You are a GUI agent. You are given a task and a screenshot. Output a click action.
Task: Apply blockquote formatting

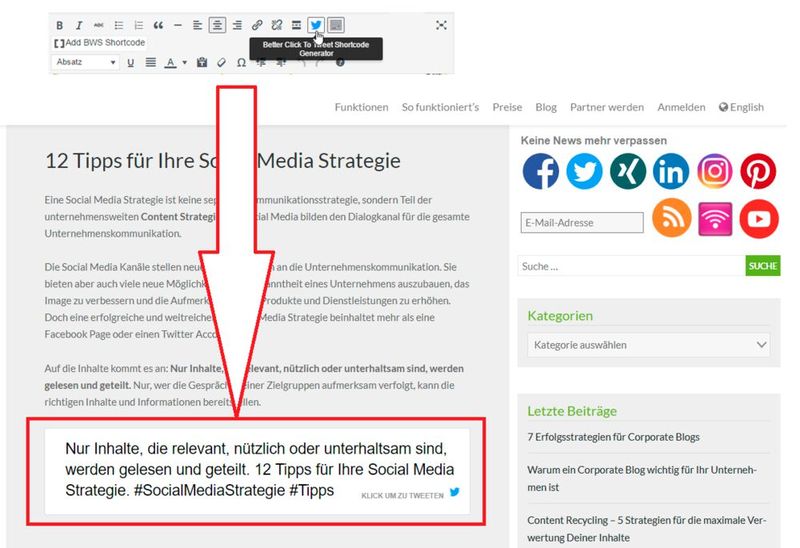click(158, 25)
